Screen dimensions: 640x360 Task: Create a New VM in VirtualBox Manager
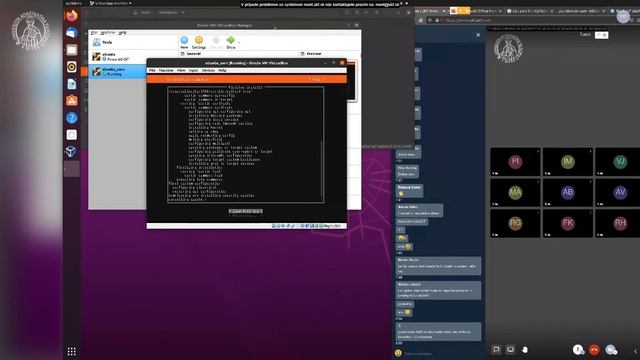point(184,42)
